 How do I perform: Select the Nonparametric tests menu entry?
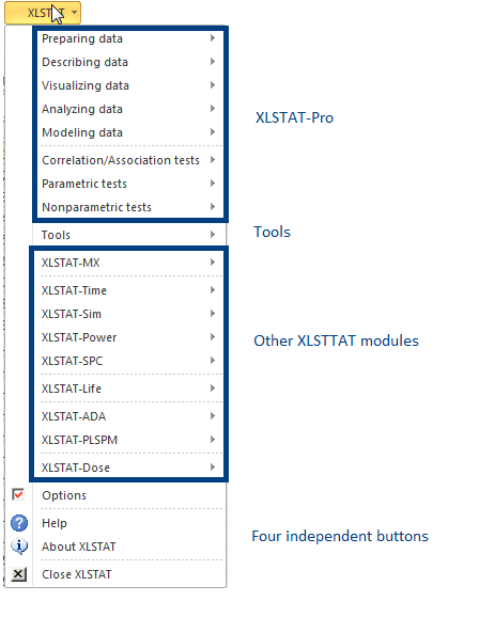129,207
